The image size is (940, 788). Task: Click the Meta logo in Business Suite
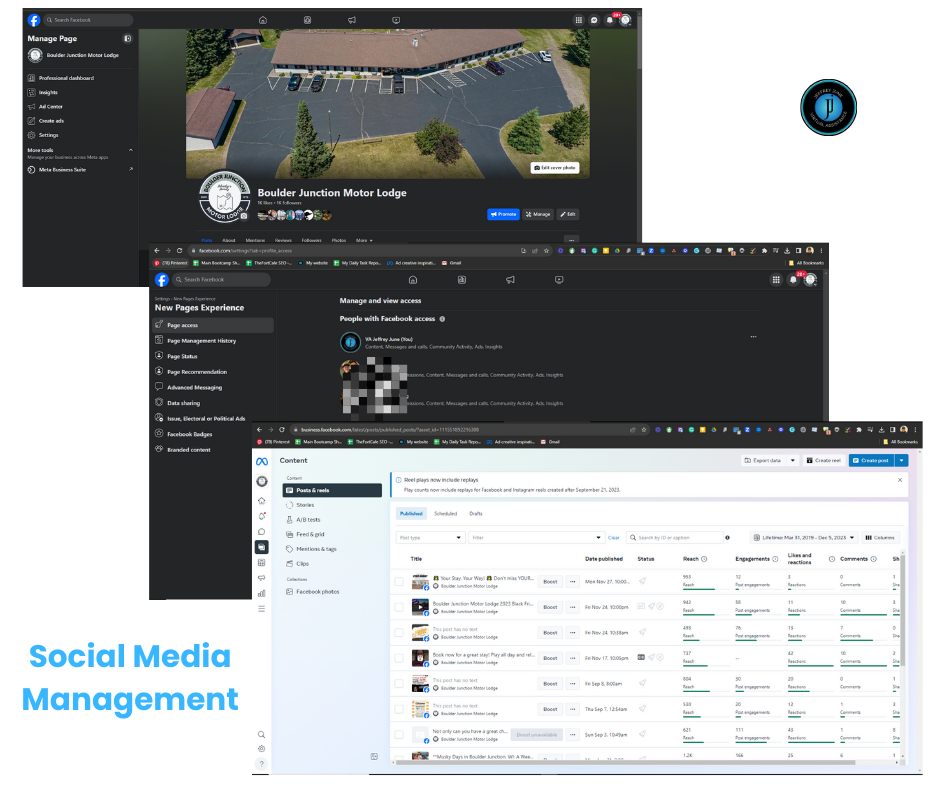(x=262, y=462)
